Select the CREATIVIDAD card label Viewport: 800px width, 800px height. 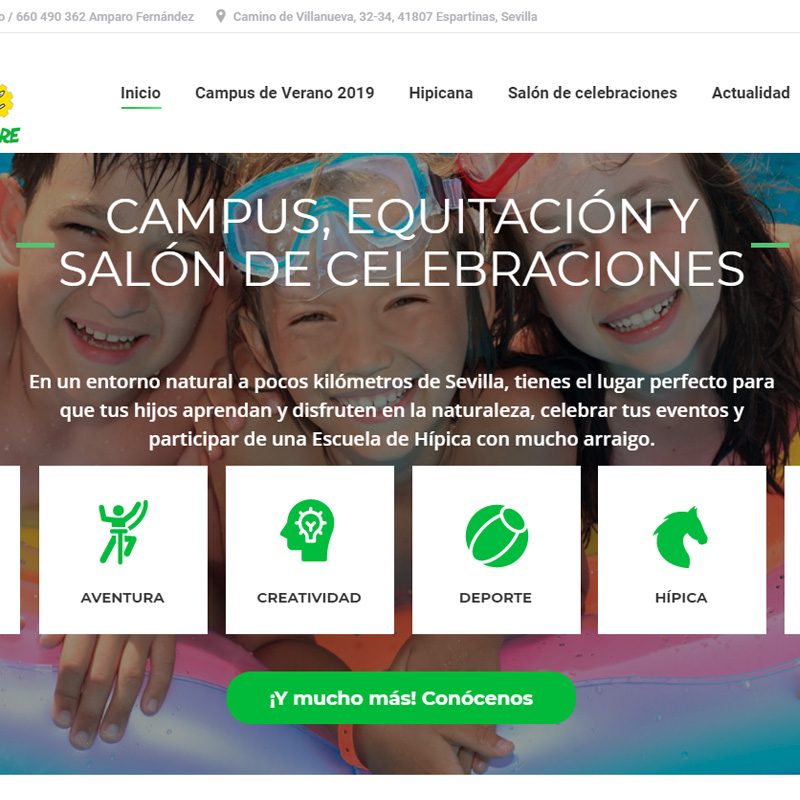click(309, 597)
